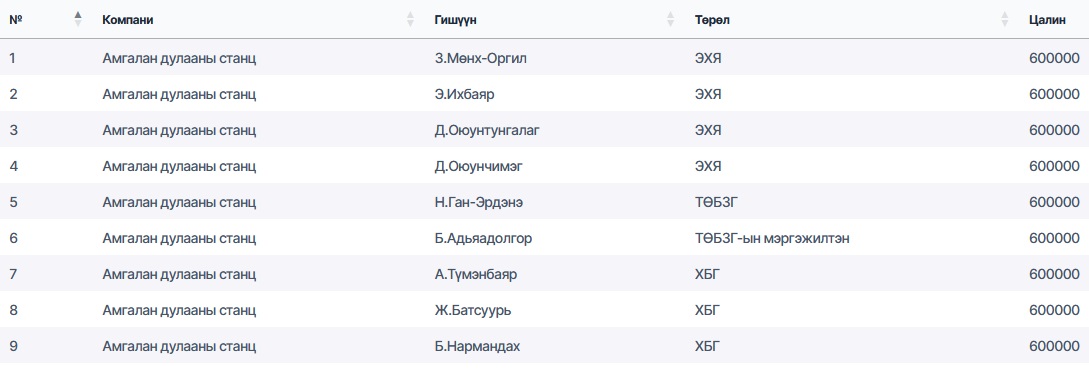This screenshot has width=1089, height=371.
Task: Toggle sort icon in Гишүүн column header
Action: (670, 19)
